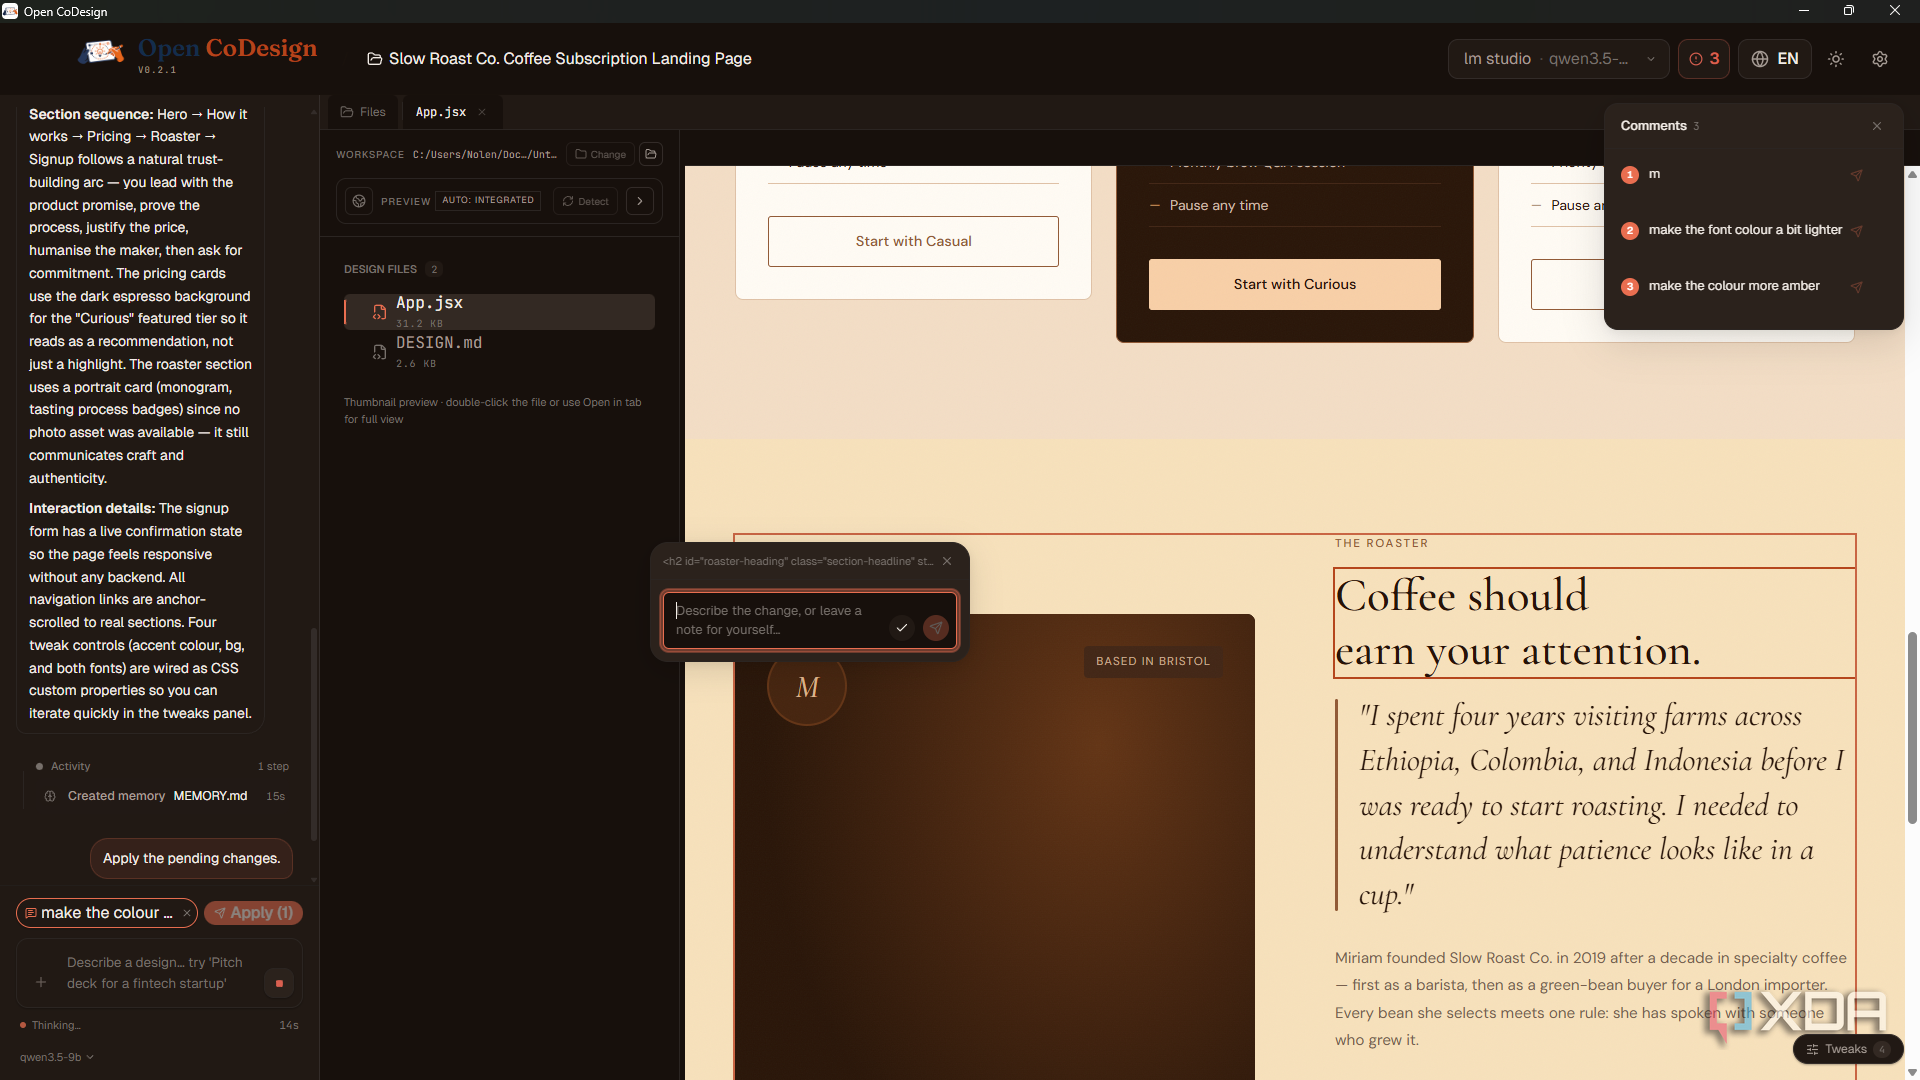Viewport: 1920px width, 1080px height.
Task: Click the Apply (1) button
Action: (253, 913)
